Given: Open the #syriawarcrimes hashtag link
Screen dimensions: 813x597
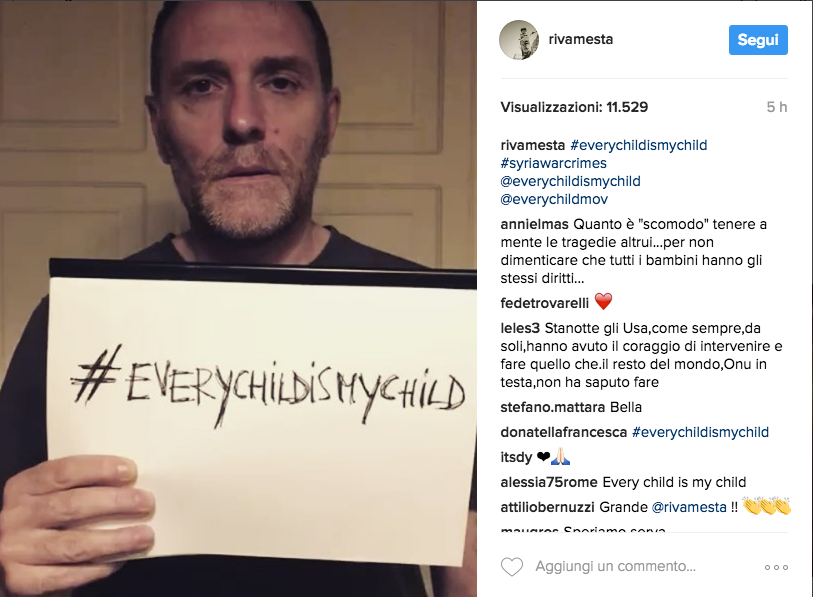Looking at the screenshot, I should [553, 163].
